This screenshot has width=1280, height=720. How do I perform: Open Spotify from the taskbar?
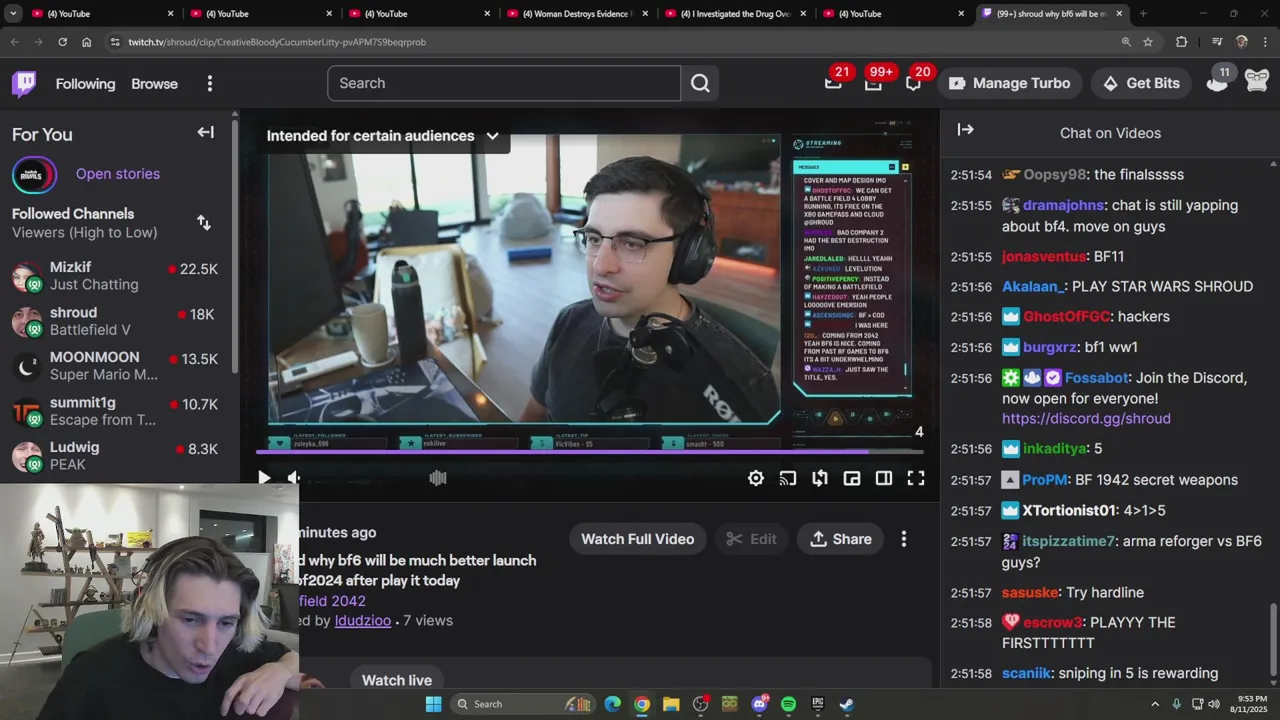click(x=788, y=704)
